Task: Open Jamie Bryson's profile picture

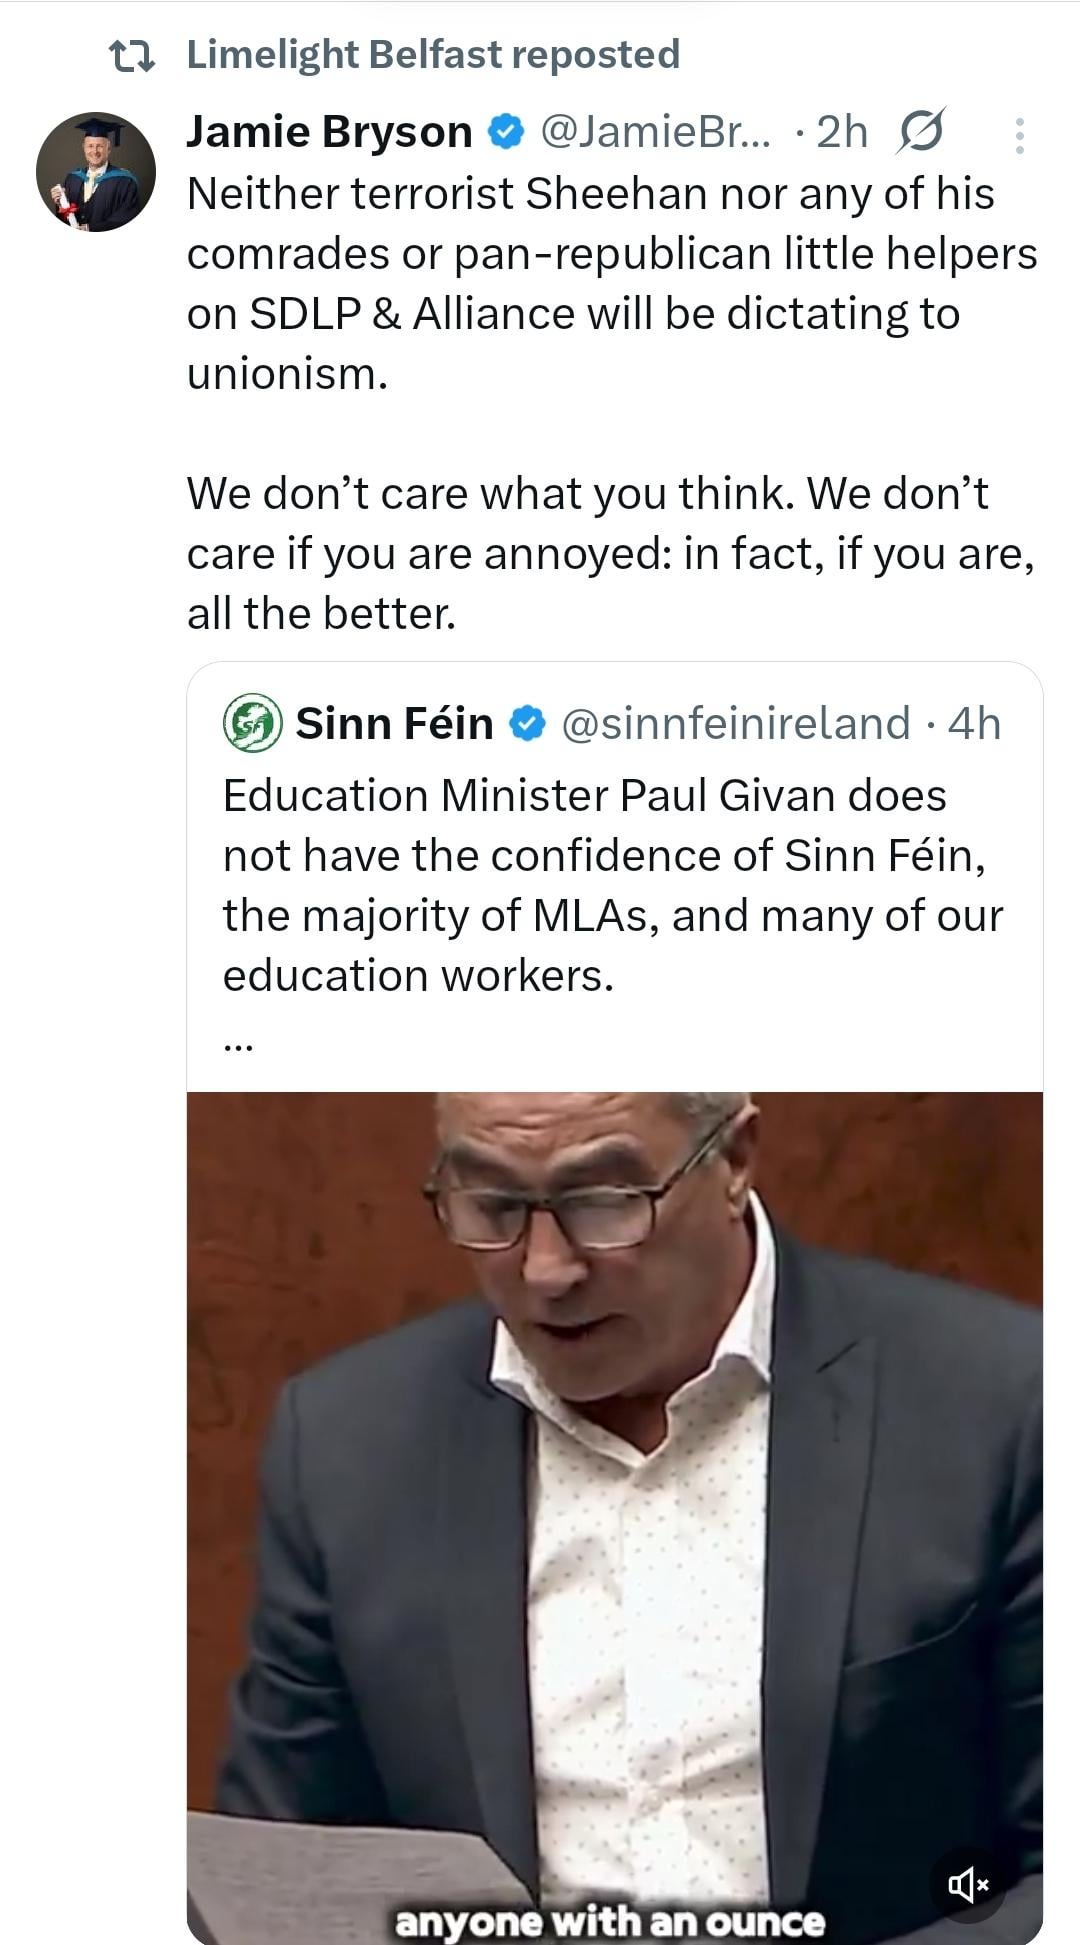Action: (96, 172)
